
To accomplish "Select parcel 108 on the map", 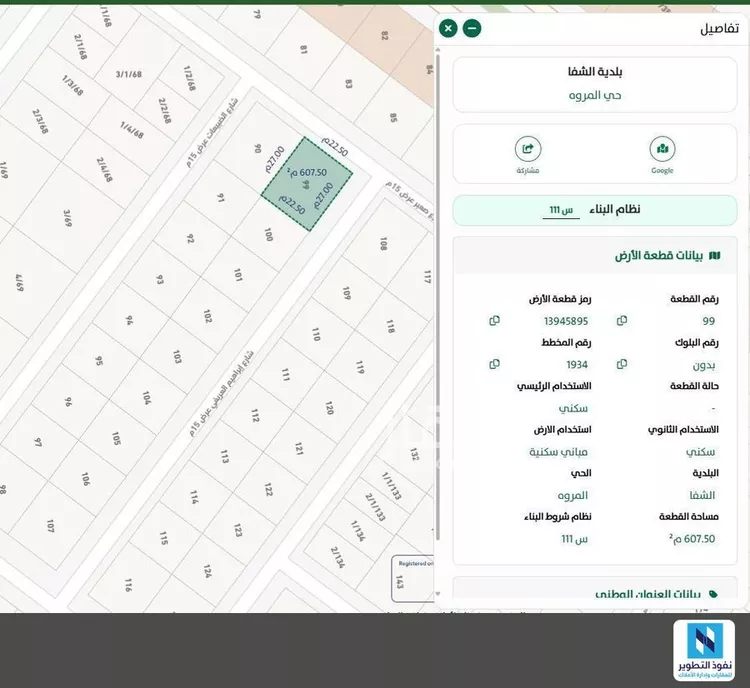I will [x=383, y=244].
